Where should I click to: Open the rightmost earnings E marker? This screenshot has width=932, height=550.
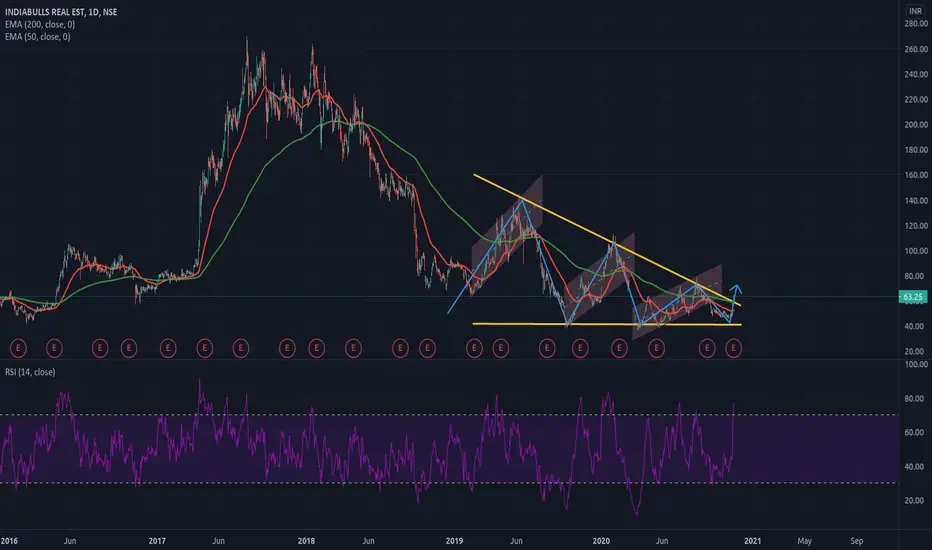(733, 348)
